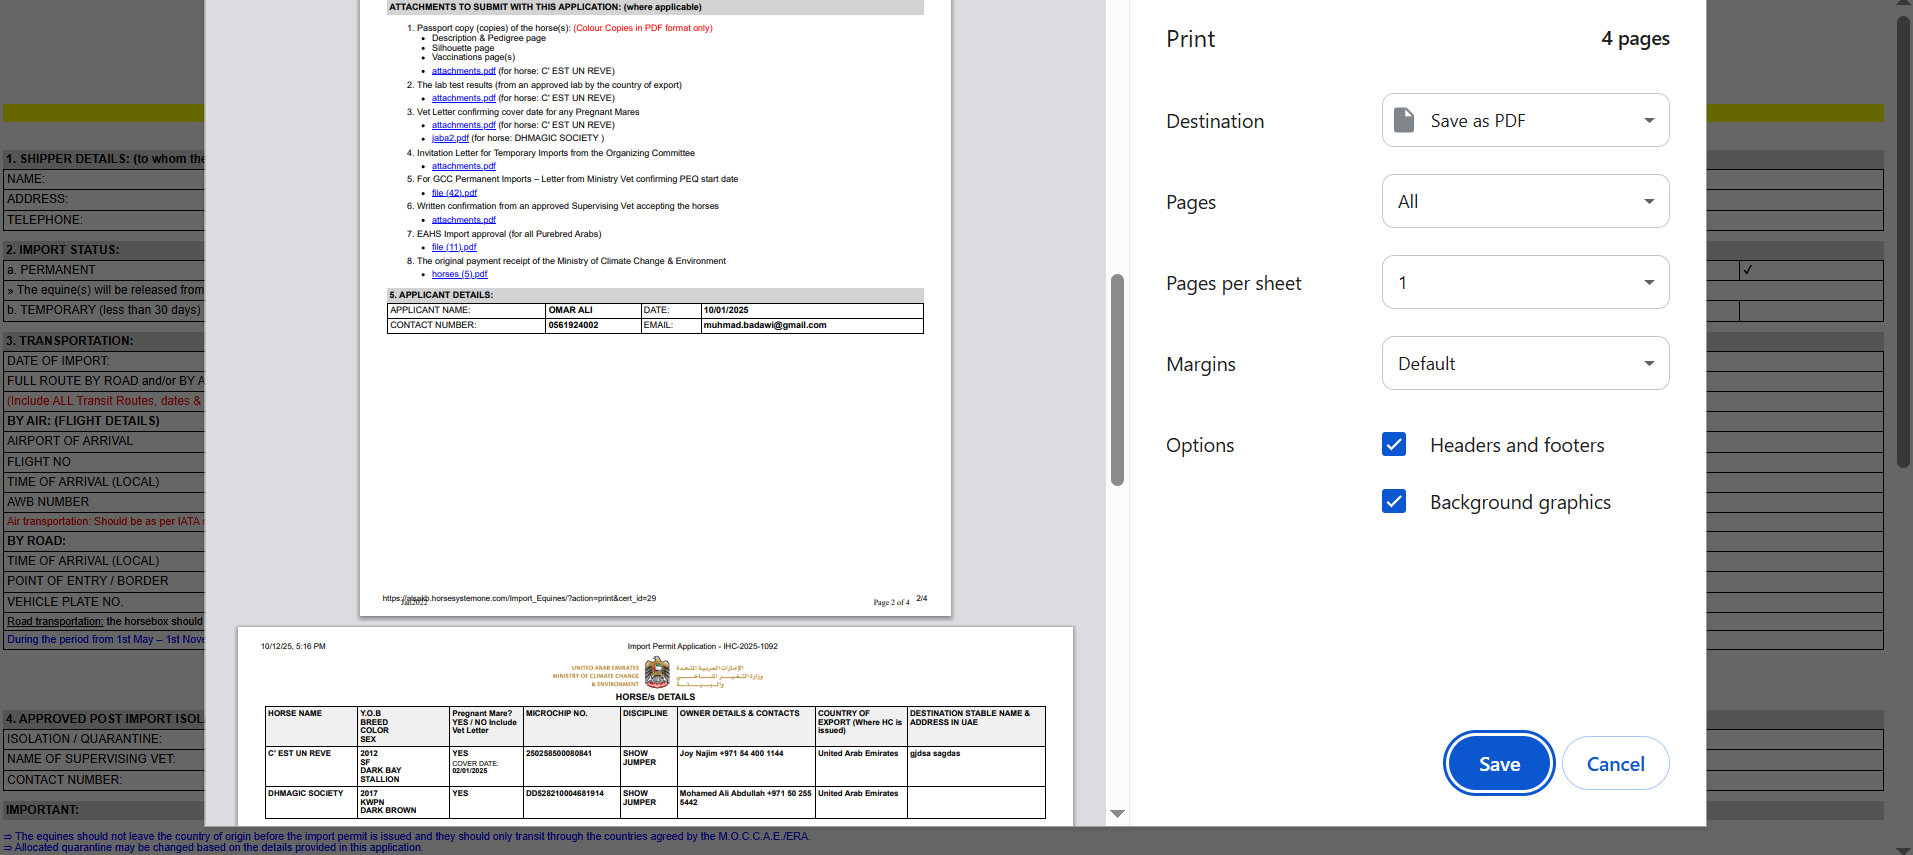Click the '4 pages' count text
This screenshot has width=1913, height=855.
click(1635, 38)
